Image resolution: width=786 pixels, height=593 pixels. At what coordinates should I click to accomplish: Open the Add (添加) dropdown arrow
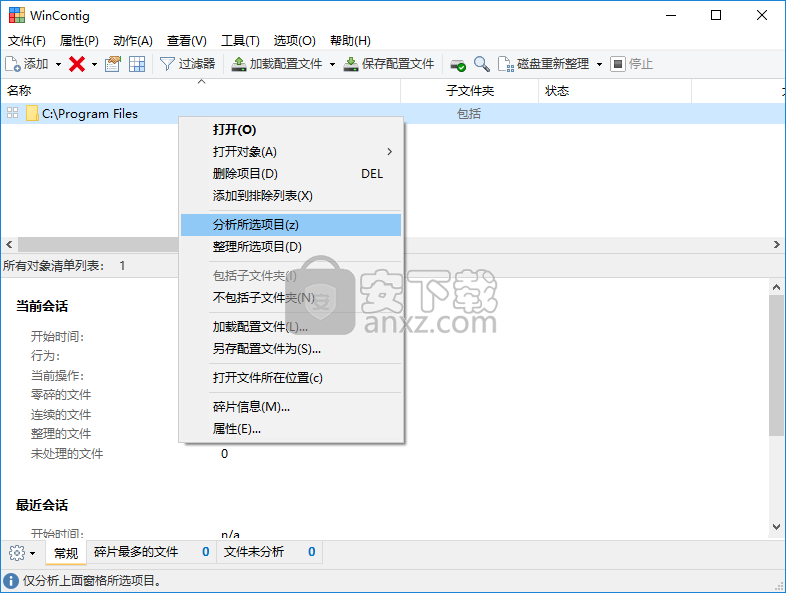[58, 64]
